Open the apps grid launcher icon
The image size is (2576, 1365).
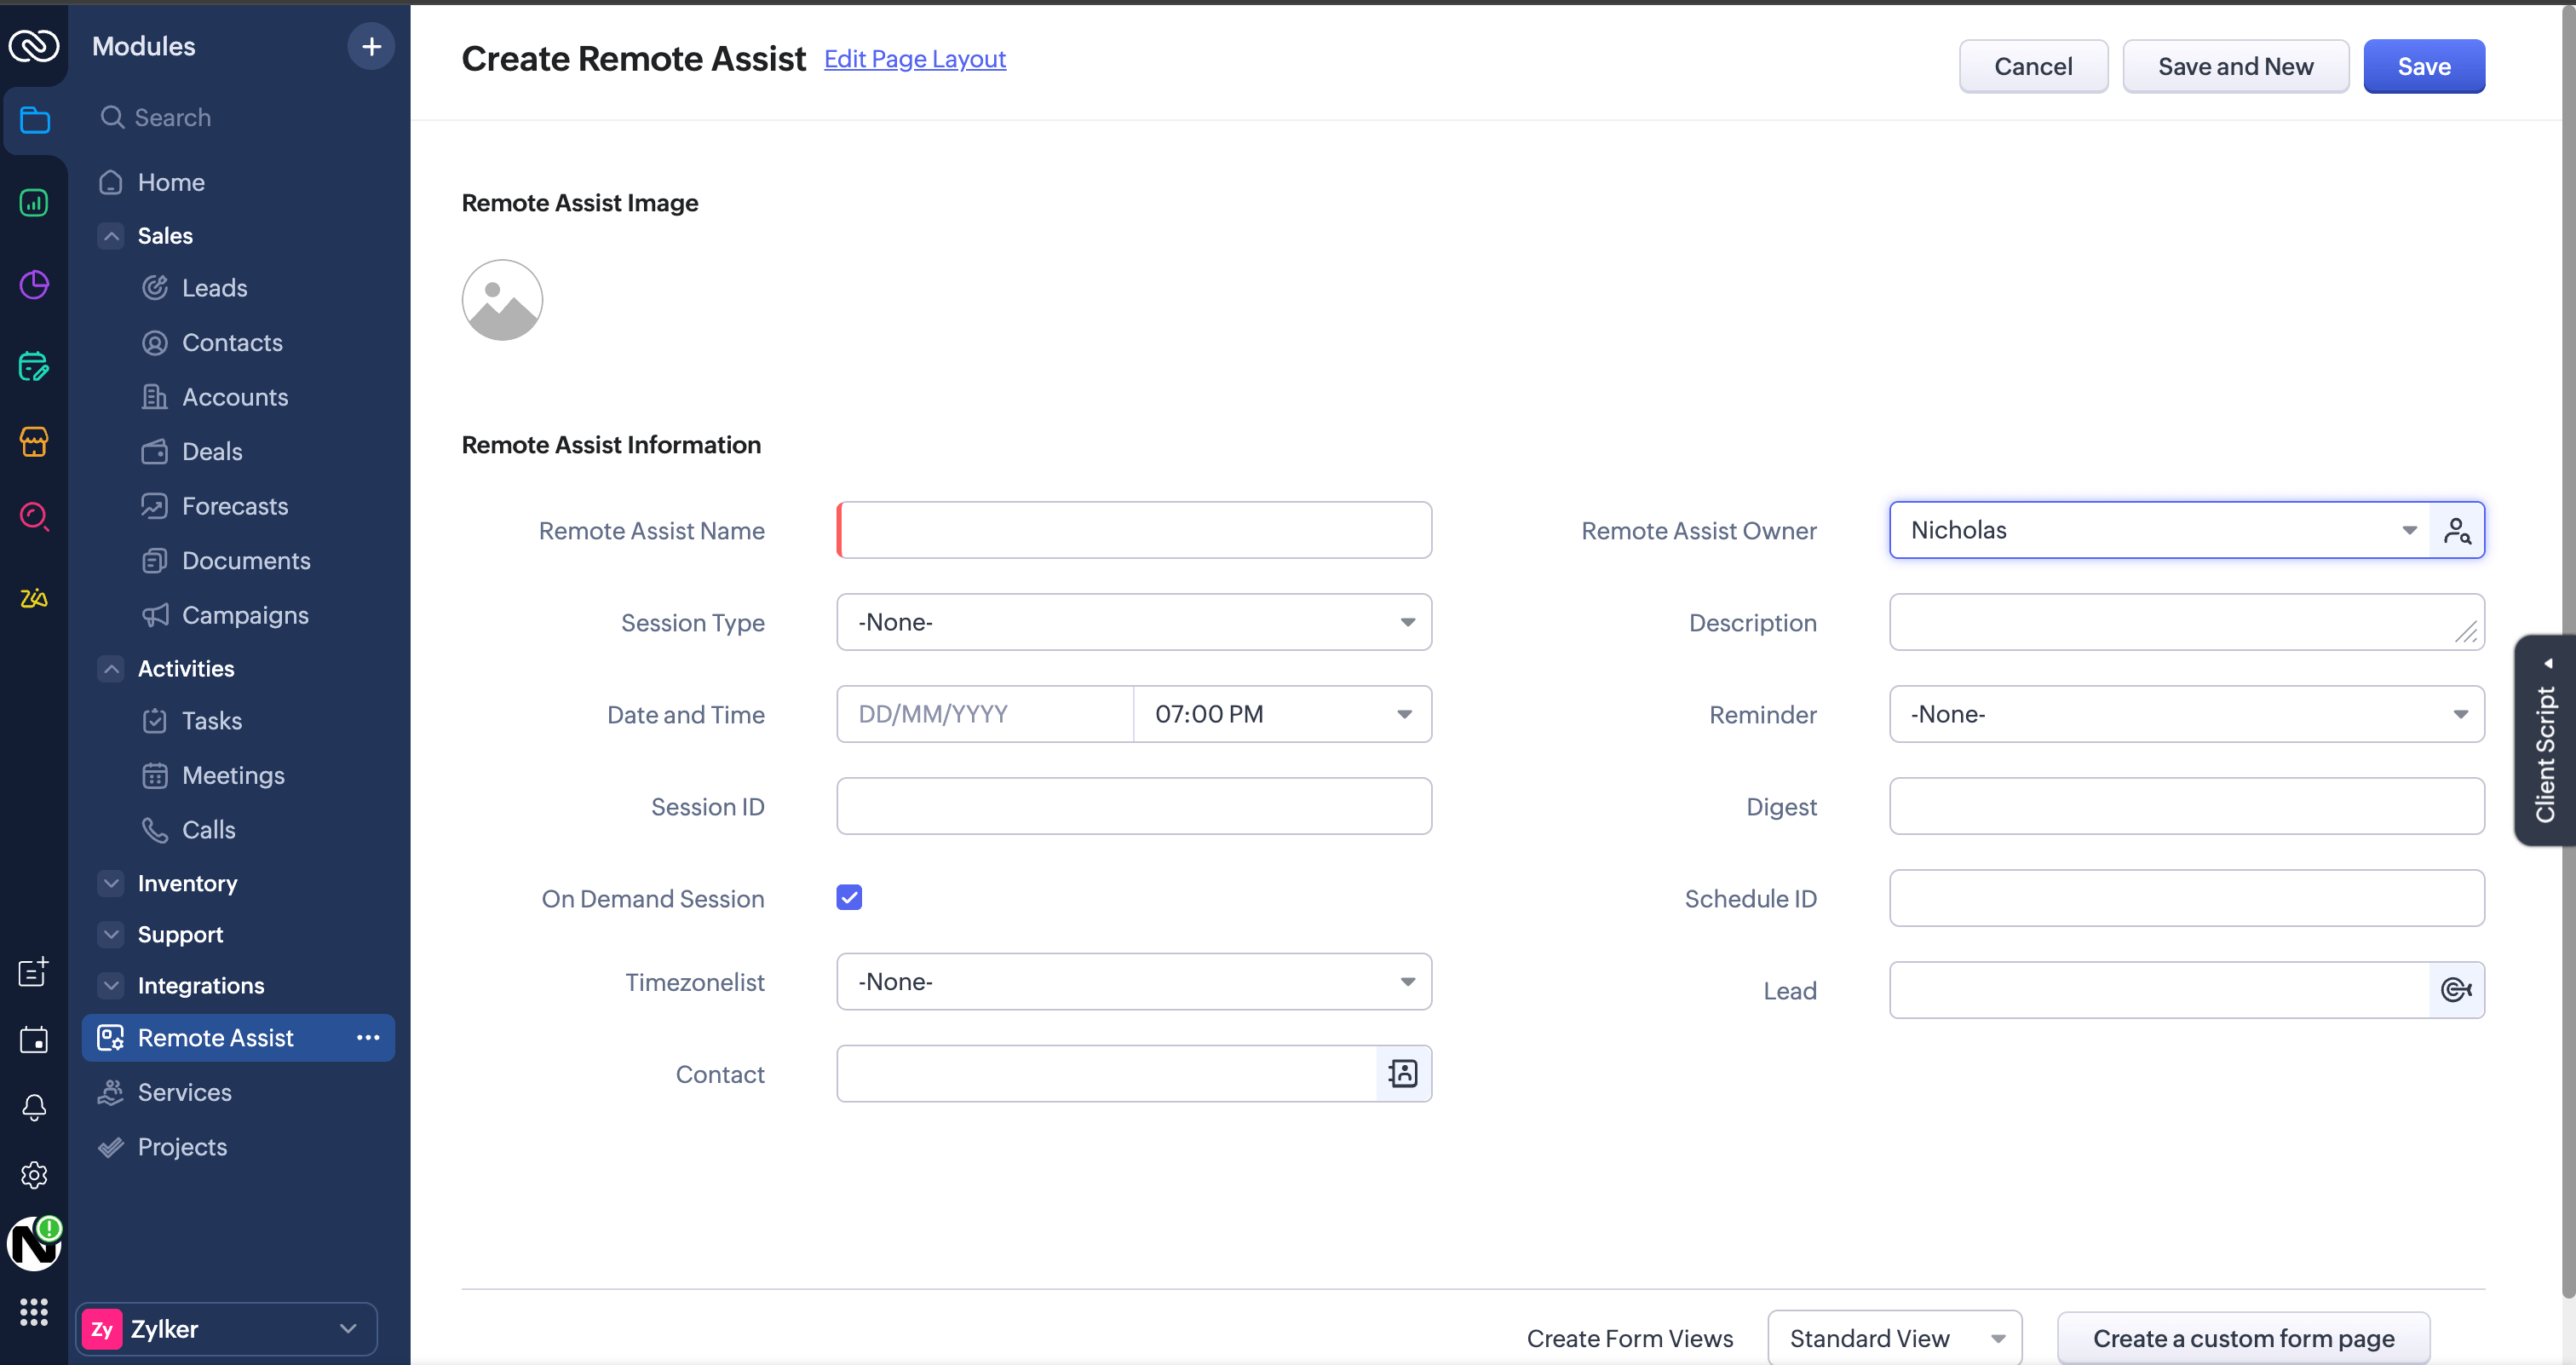(x=34, y=1311)
